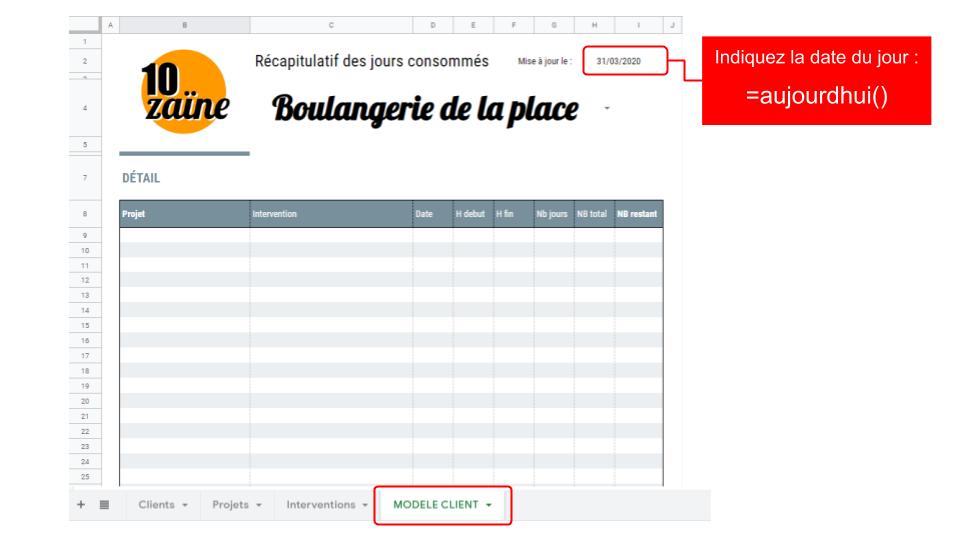
Task: Select the DÉTAIL heading cell
Action: [141, 178]
